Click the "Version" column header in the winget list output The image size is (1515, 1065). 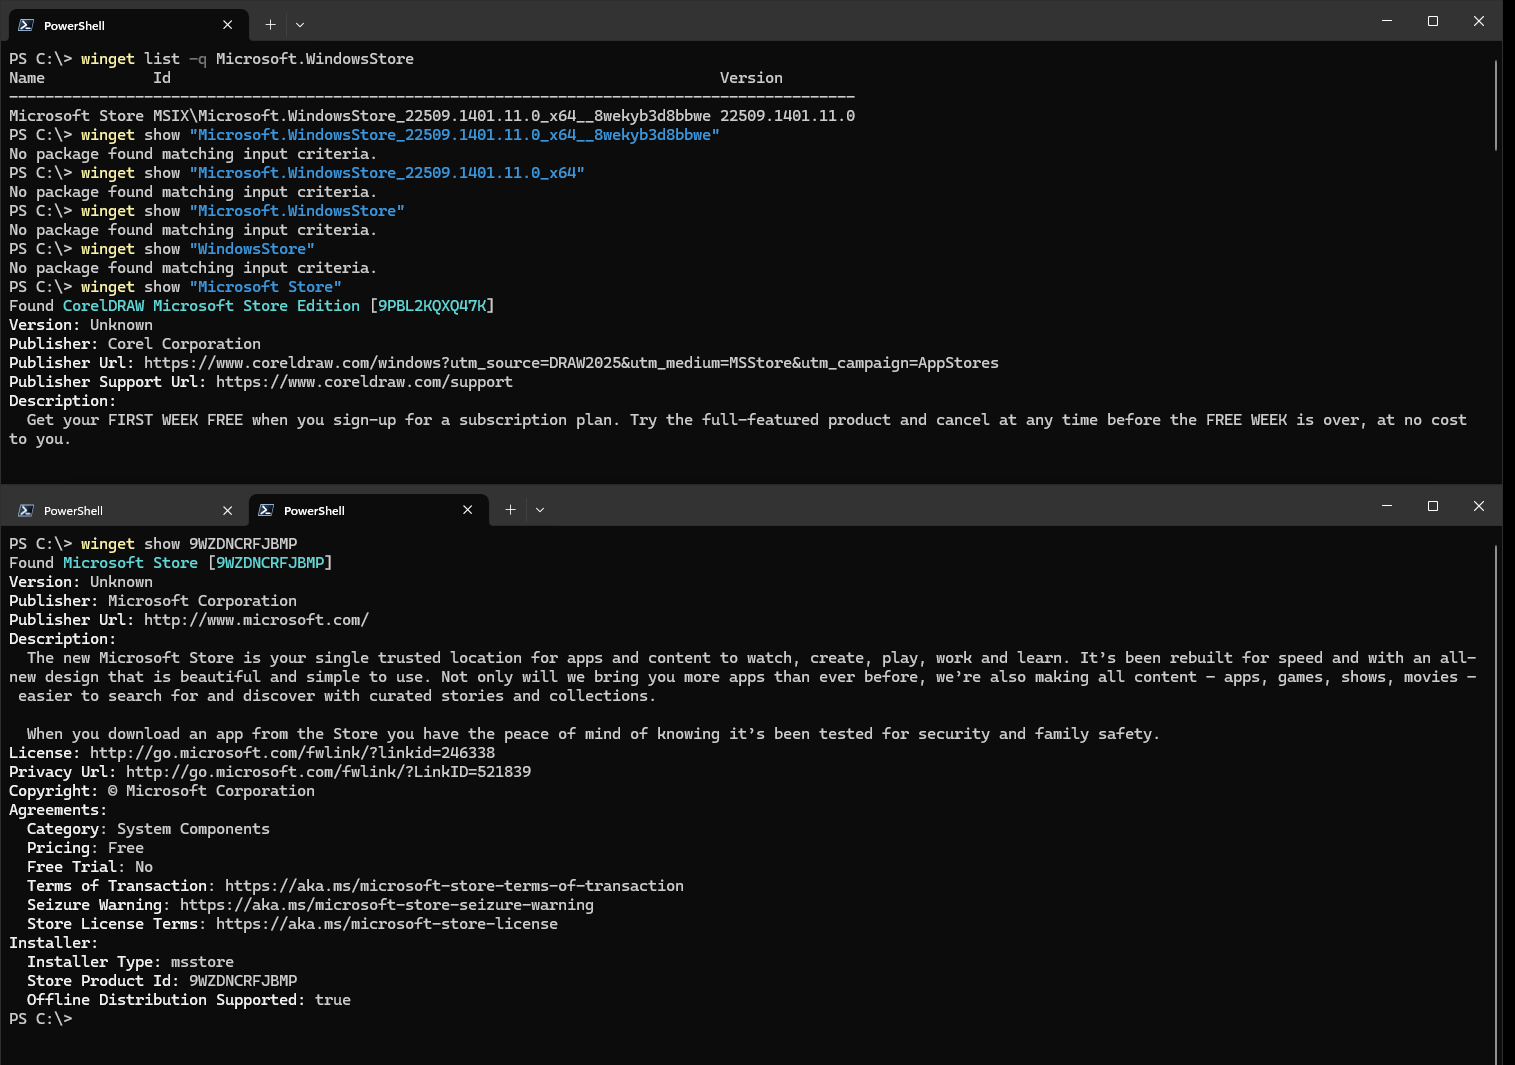[751, 78]
